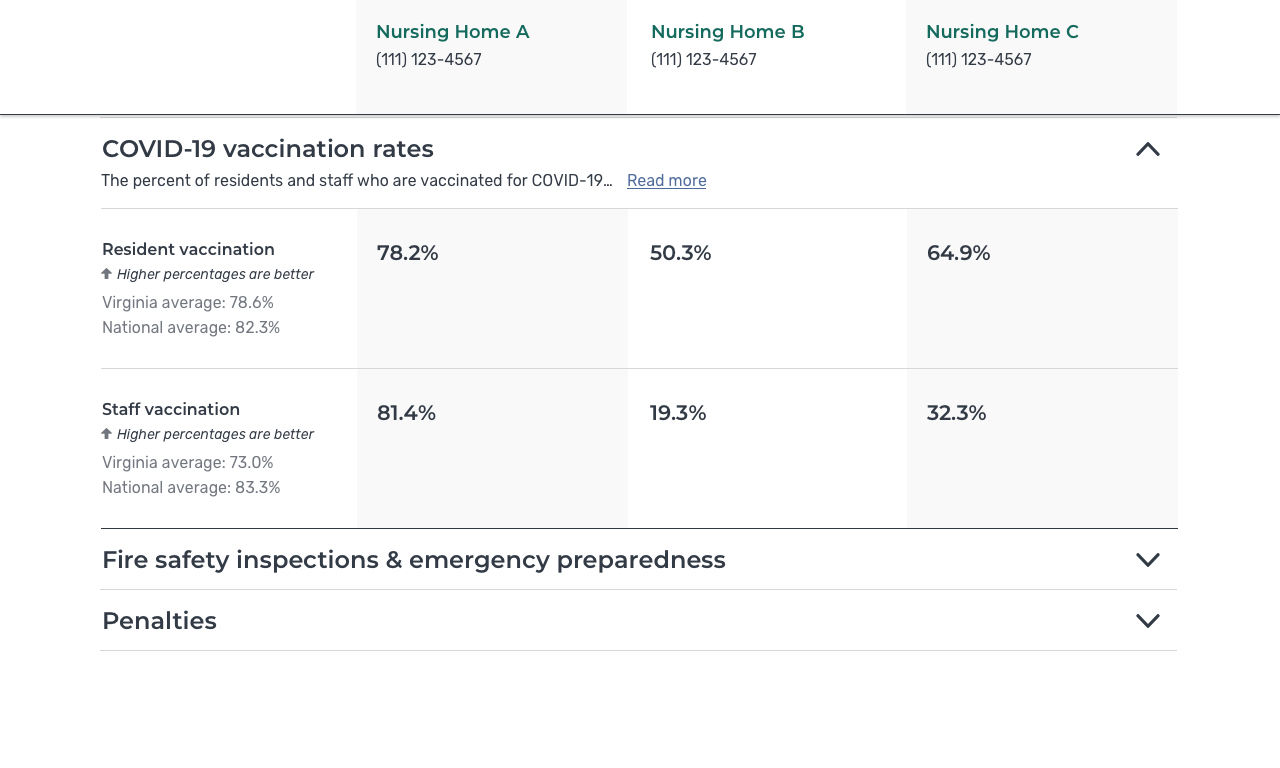Expand Fire safety inspections section chevron
1280x768 pixels.
(1147, 560)
